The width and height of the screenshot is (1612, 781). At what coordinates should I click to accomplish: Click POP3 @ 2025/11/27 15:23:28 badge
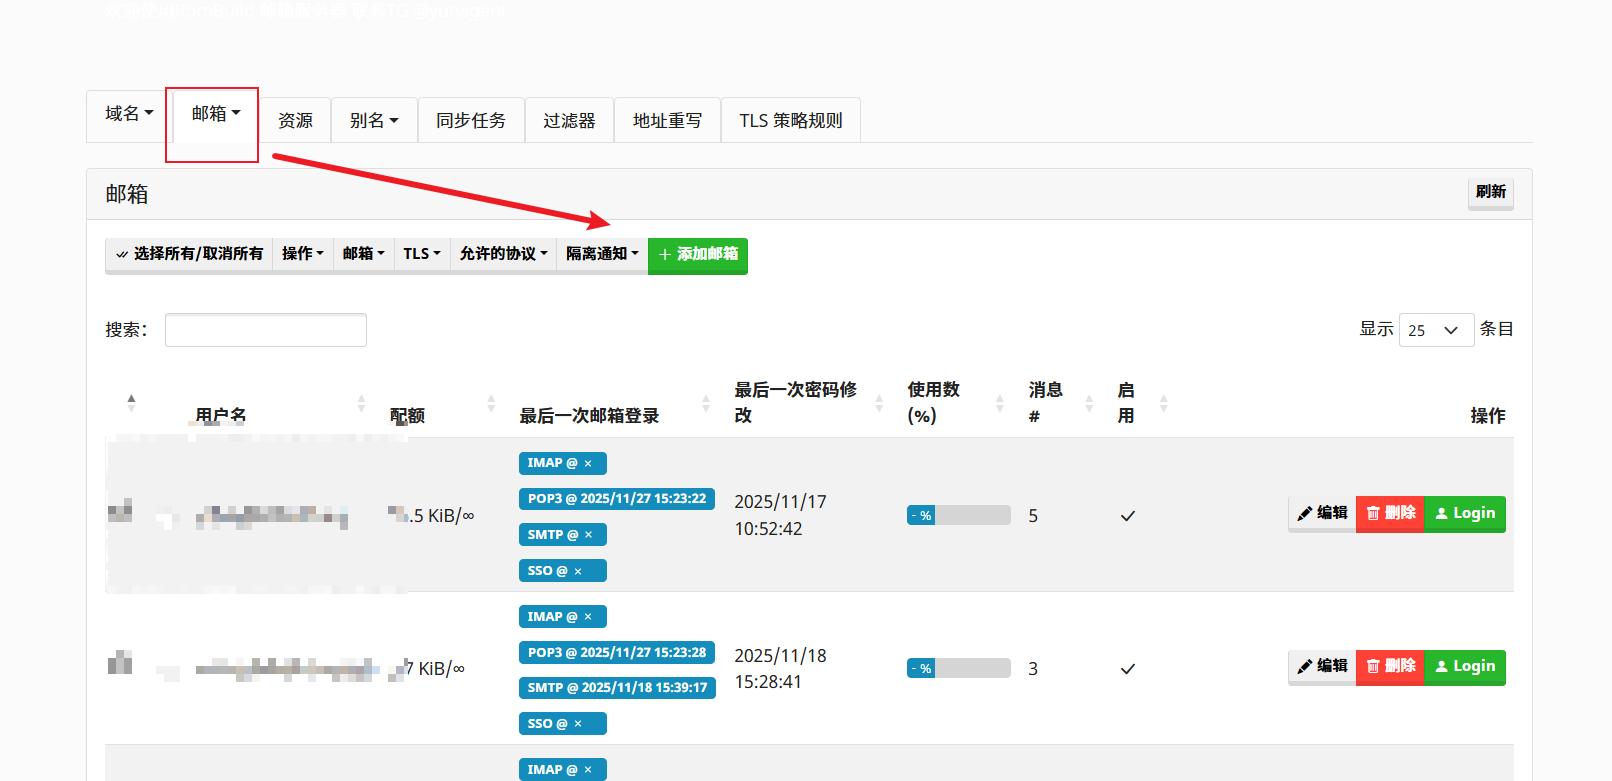click(617, 653)
